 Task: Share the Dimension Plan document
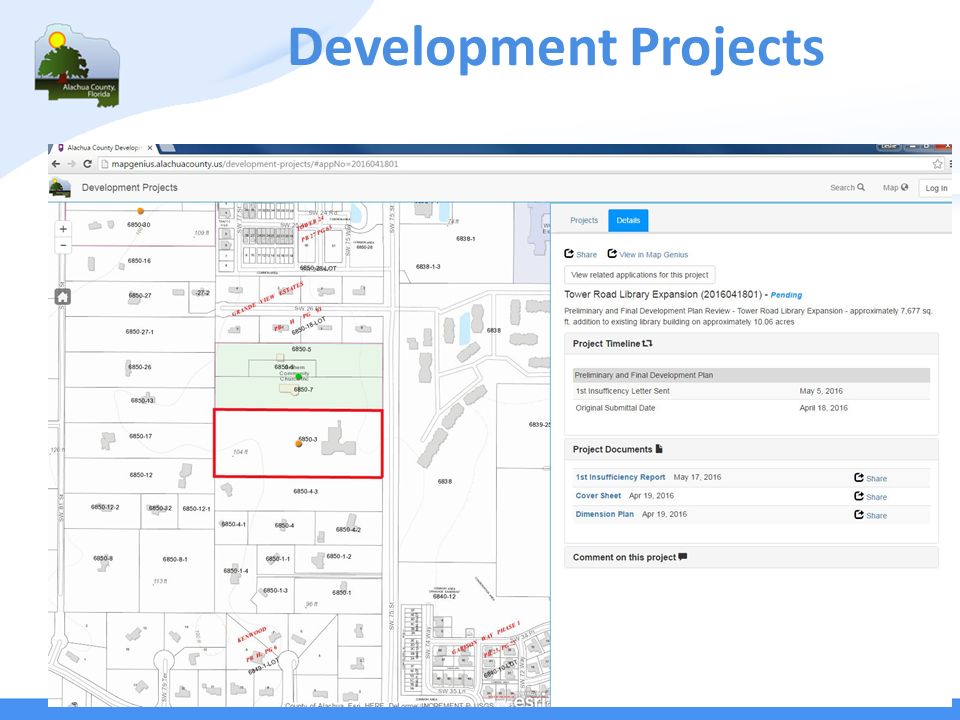pyautogui.click(x=871, y=515)
